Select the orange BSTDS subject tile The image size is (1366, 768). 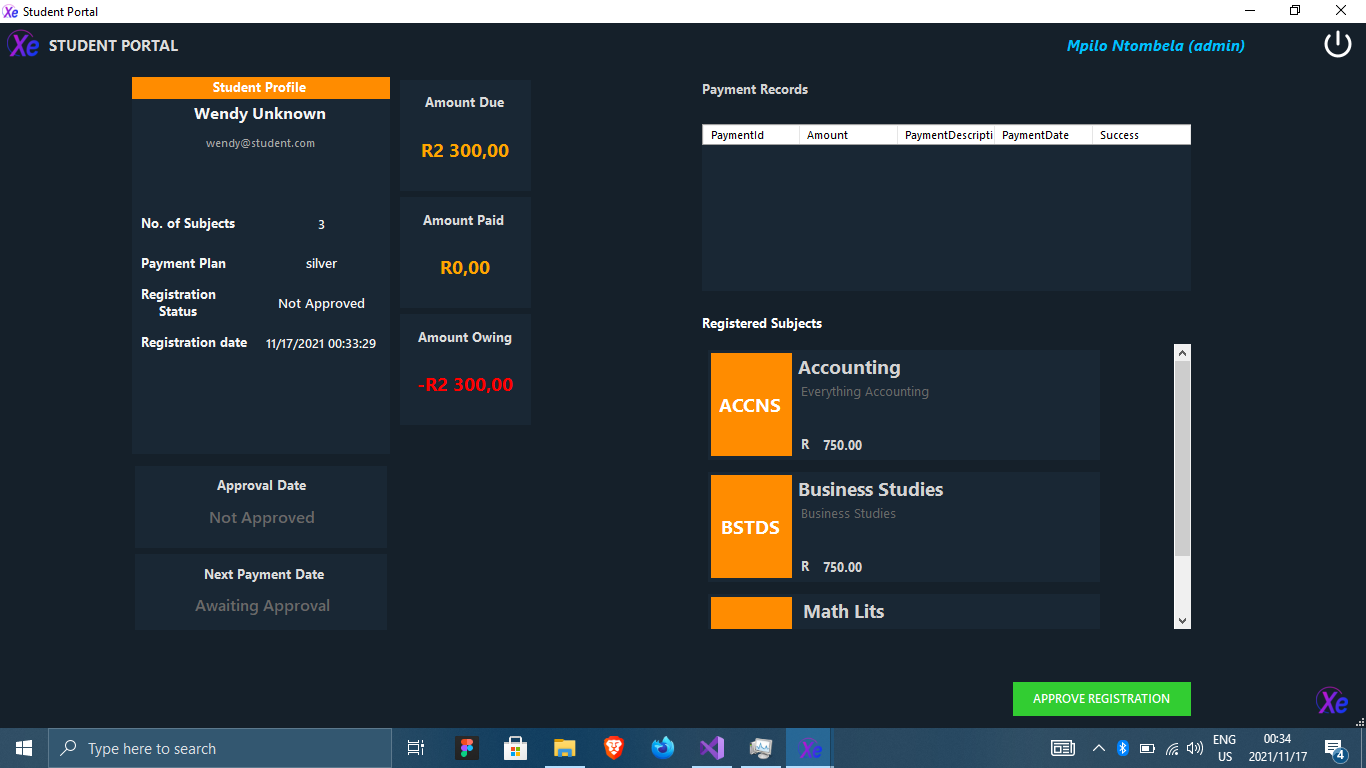[x=751, y=527]
